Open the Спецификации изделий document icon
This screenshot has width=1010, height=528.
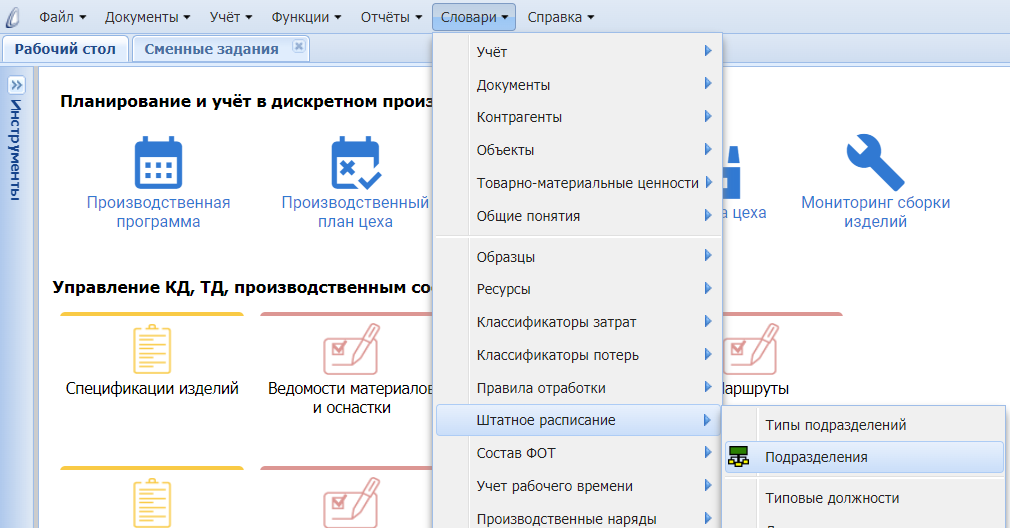pos(152,349)
